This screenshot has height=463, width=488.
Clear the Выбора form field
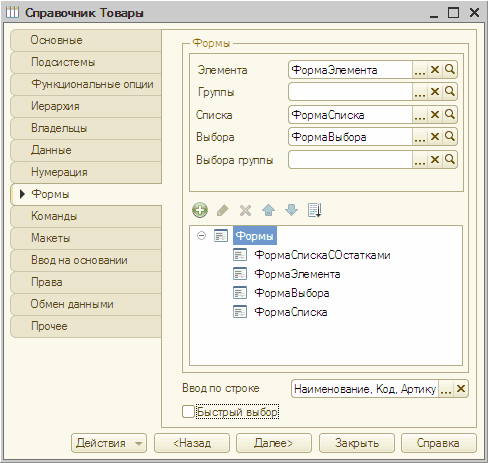pyautogui.click(x=435, y=137)
